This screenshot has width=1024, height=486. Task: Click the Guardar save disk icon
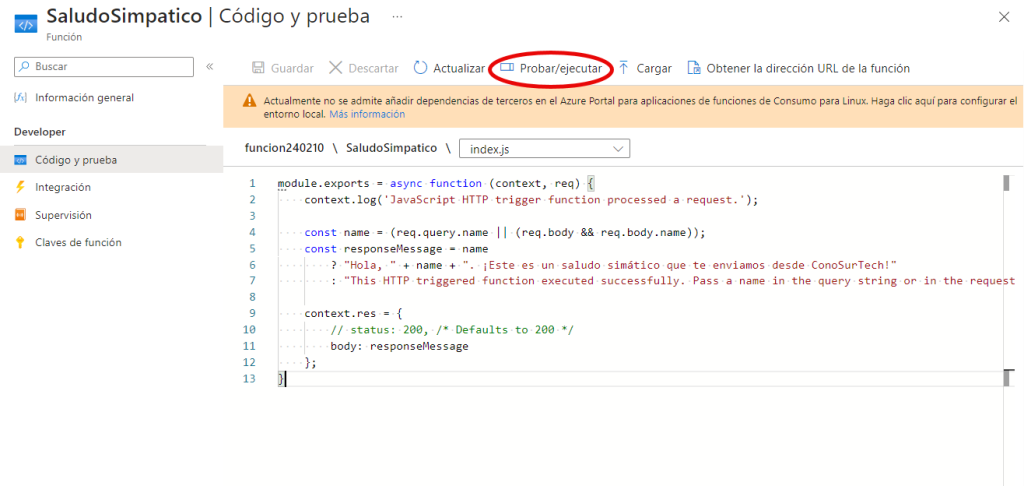tap(258, 68)
